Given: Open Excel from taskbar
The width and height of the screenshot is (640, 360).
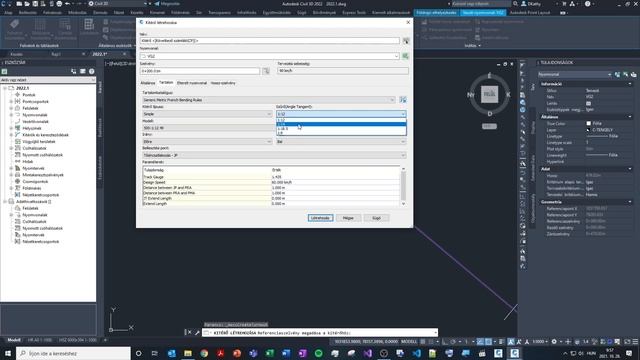Looking at the screenshot, I should [270, 353].
